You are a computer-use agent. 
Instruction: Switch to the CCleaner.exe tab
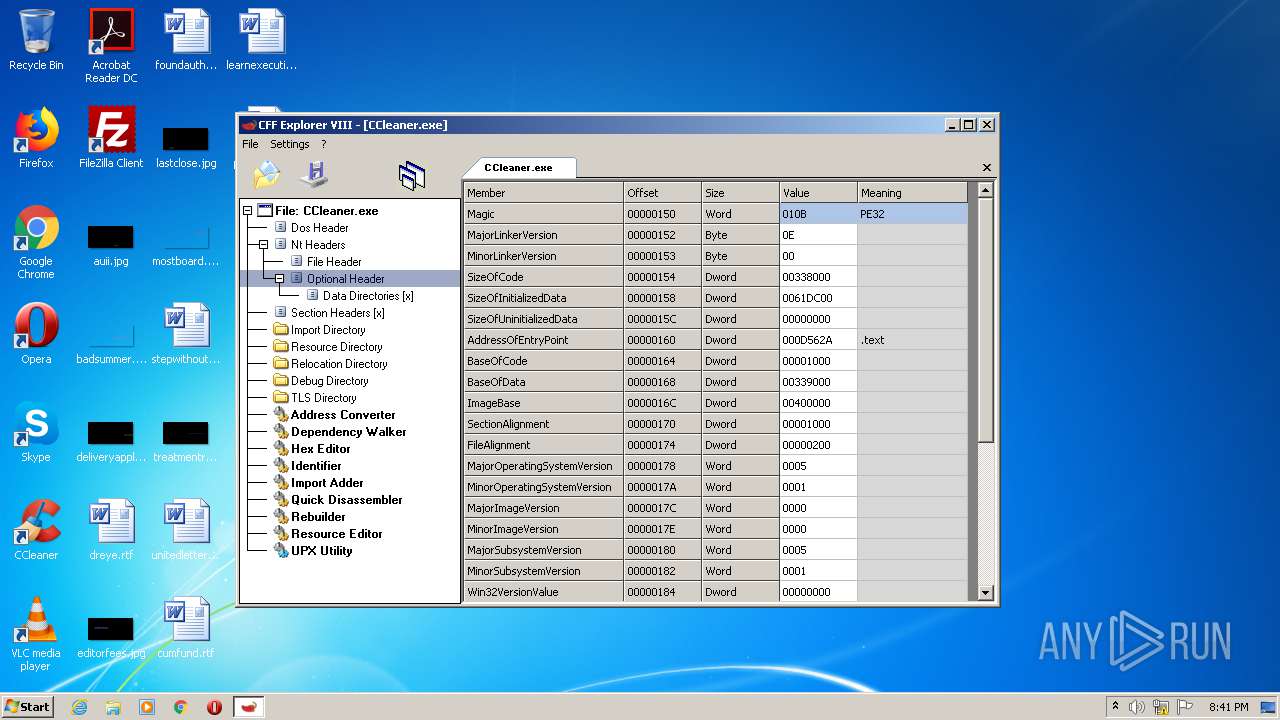518,168
